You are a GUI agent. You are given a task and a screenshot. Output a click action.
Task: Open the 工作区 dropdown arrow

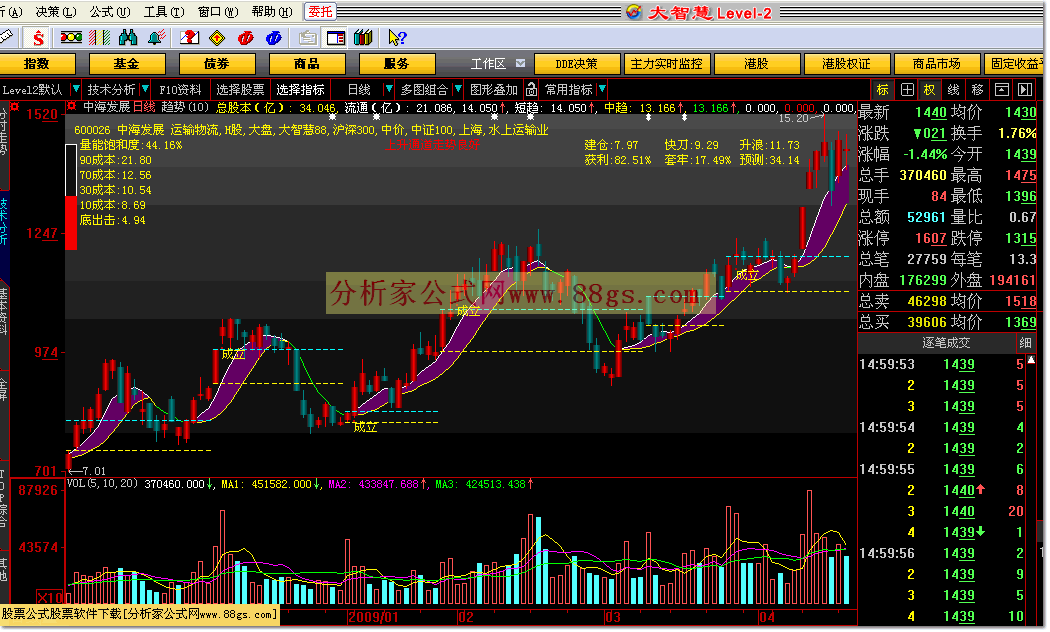[521, 63]
